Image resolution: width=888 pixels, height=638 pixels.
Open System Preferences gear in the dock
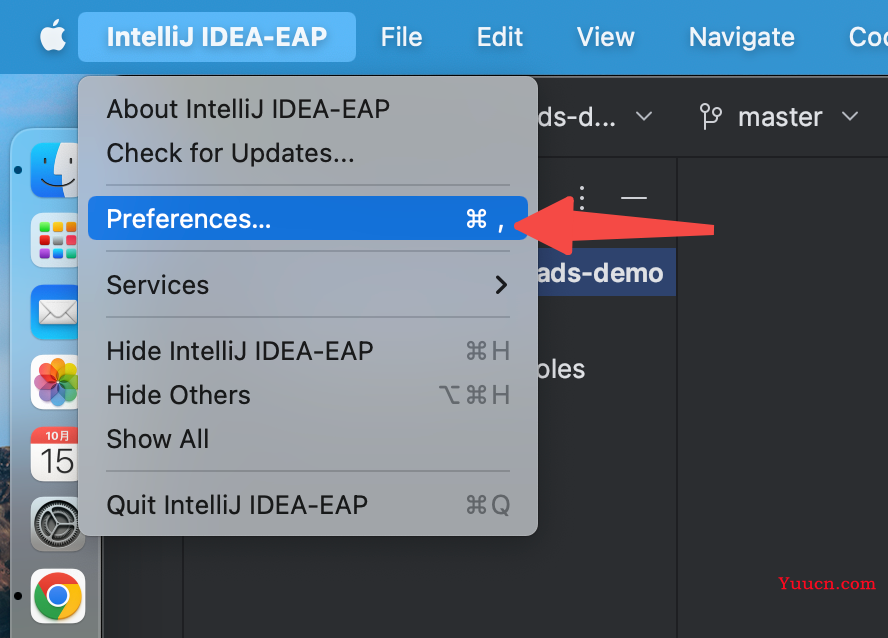[x=57, y=525]
